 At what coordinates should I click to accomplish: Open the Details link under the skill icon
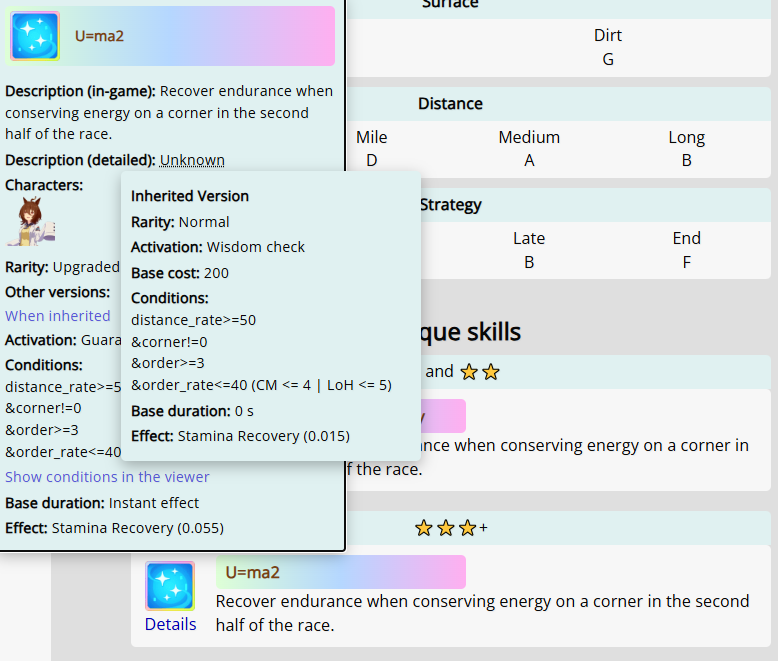(170, 624)
